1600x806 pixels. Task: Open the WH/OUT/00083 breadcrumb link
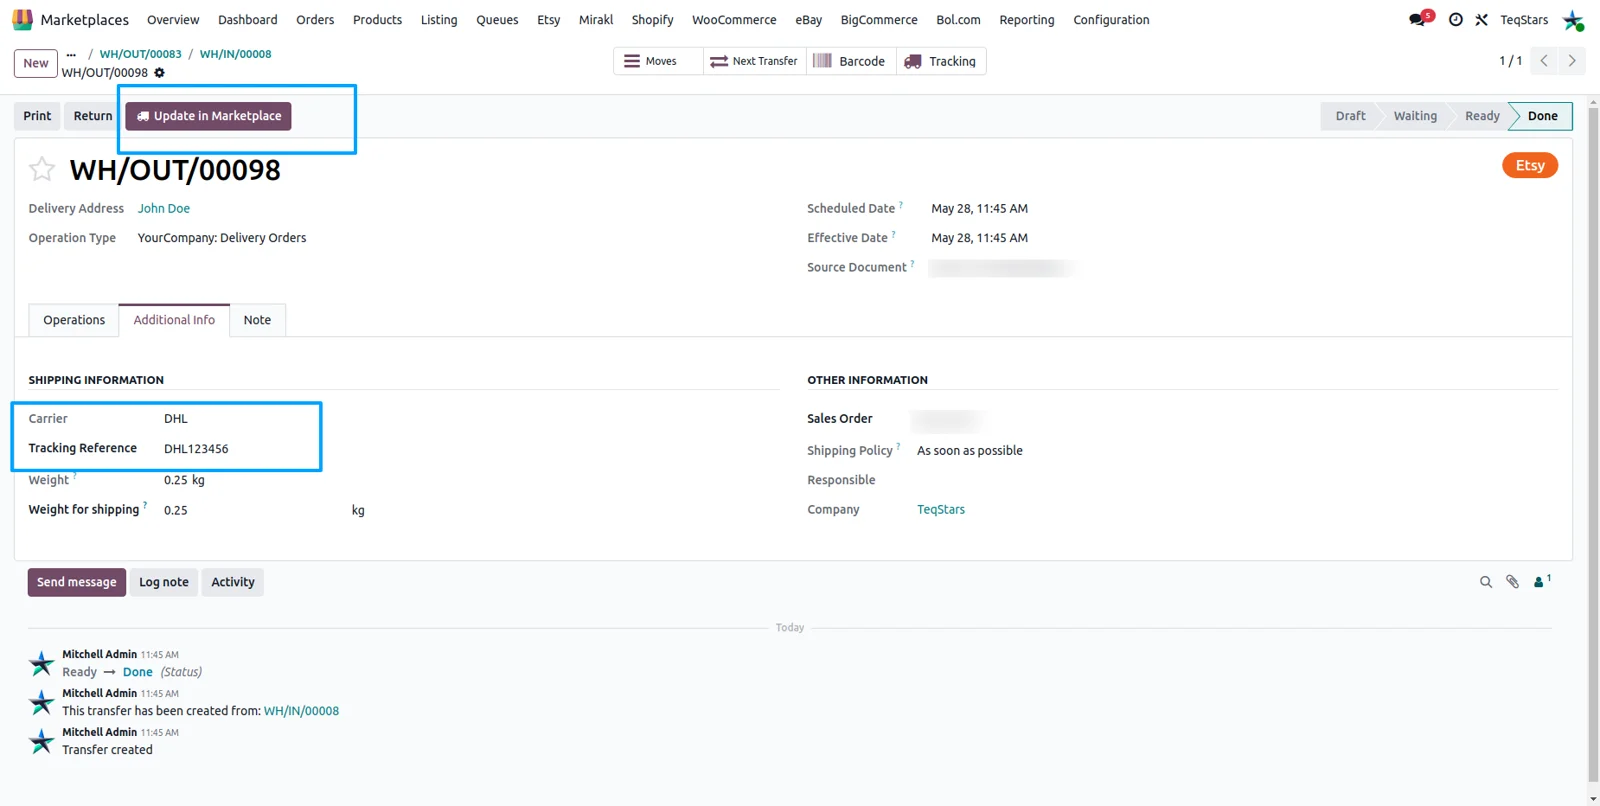(x=141, y=54)
